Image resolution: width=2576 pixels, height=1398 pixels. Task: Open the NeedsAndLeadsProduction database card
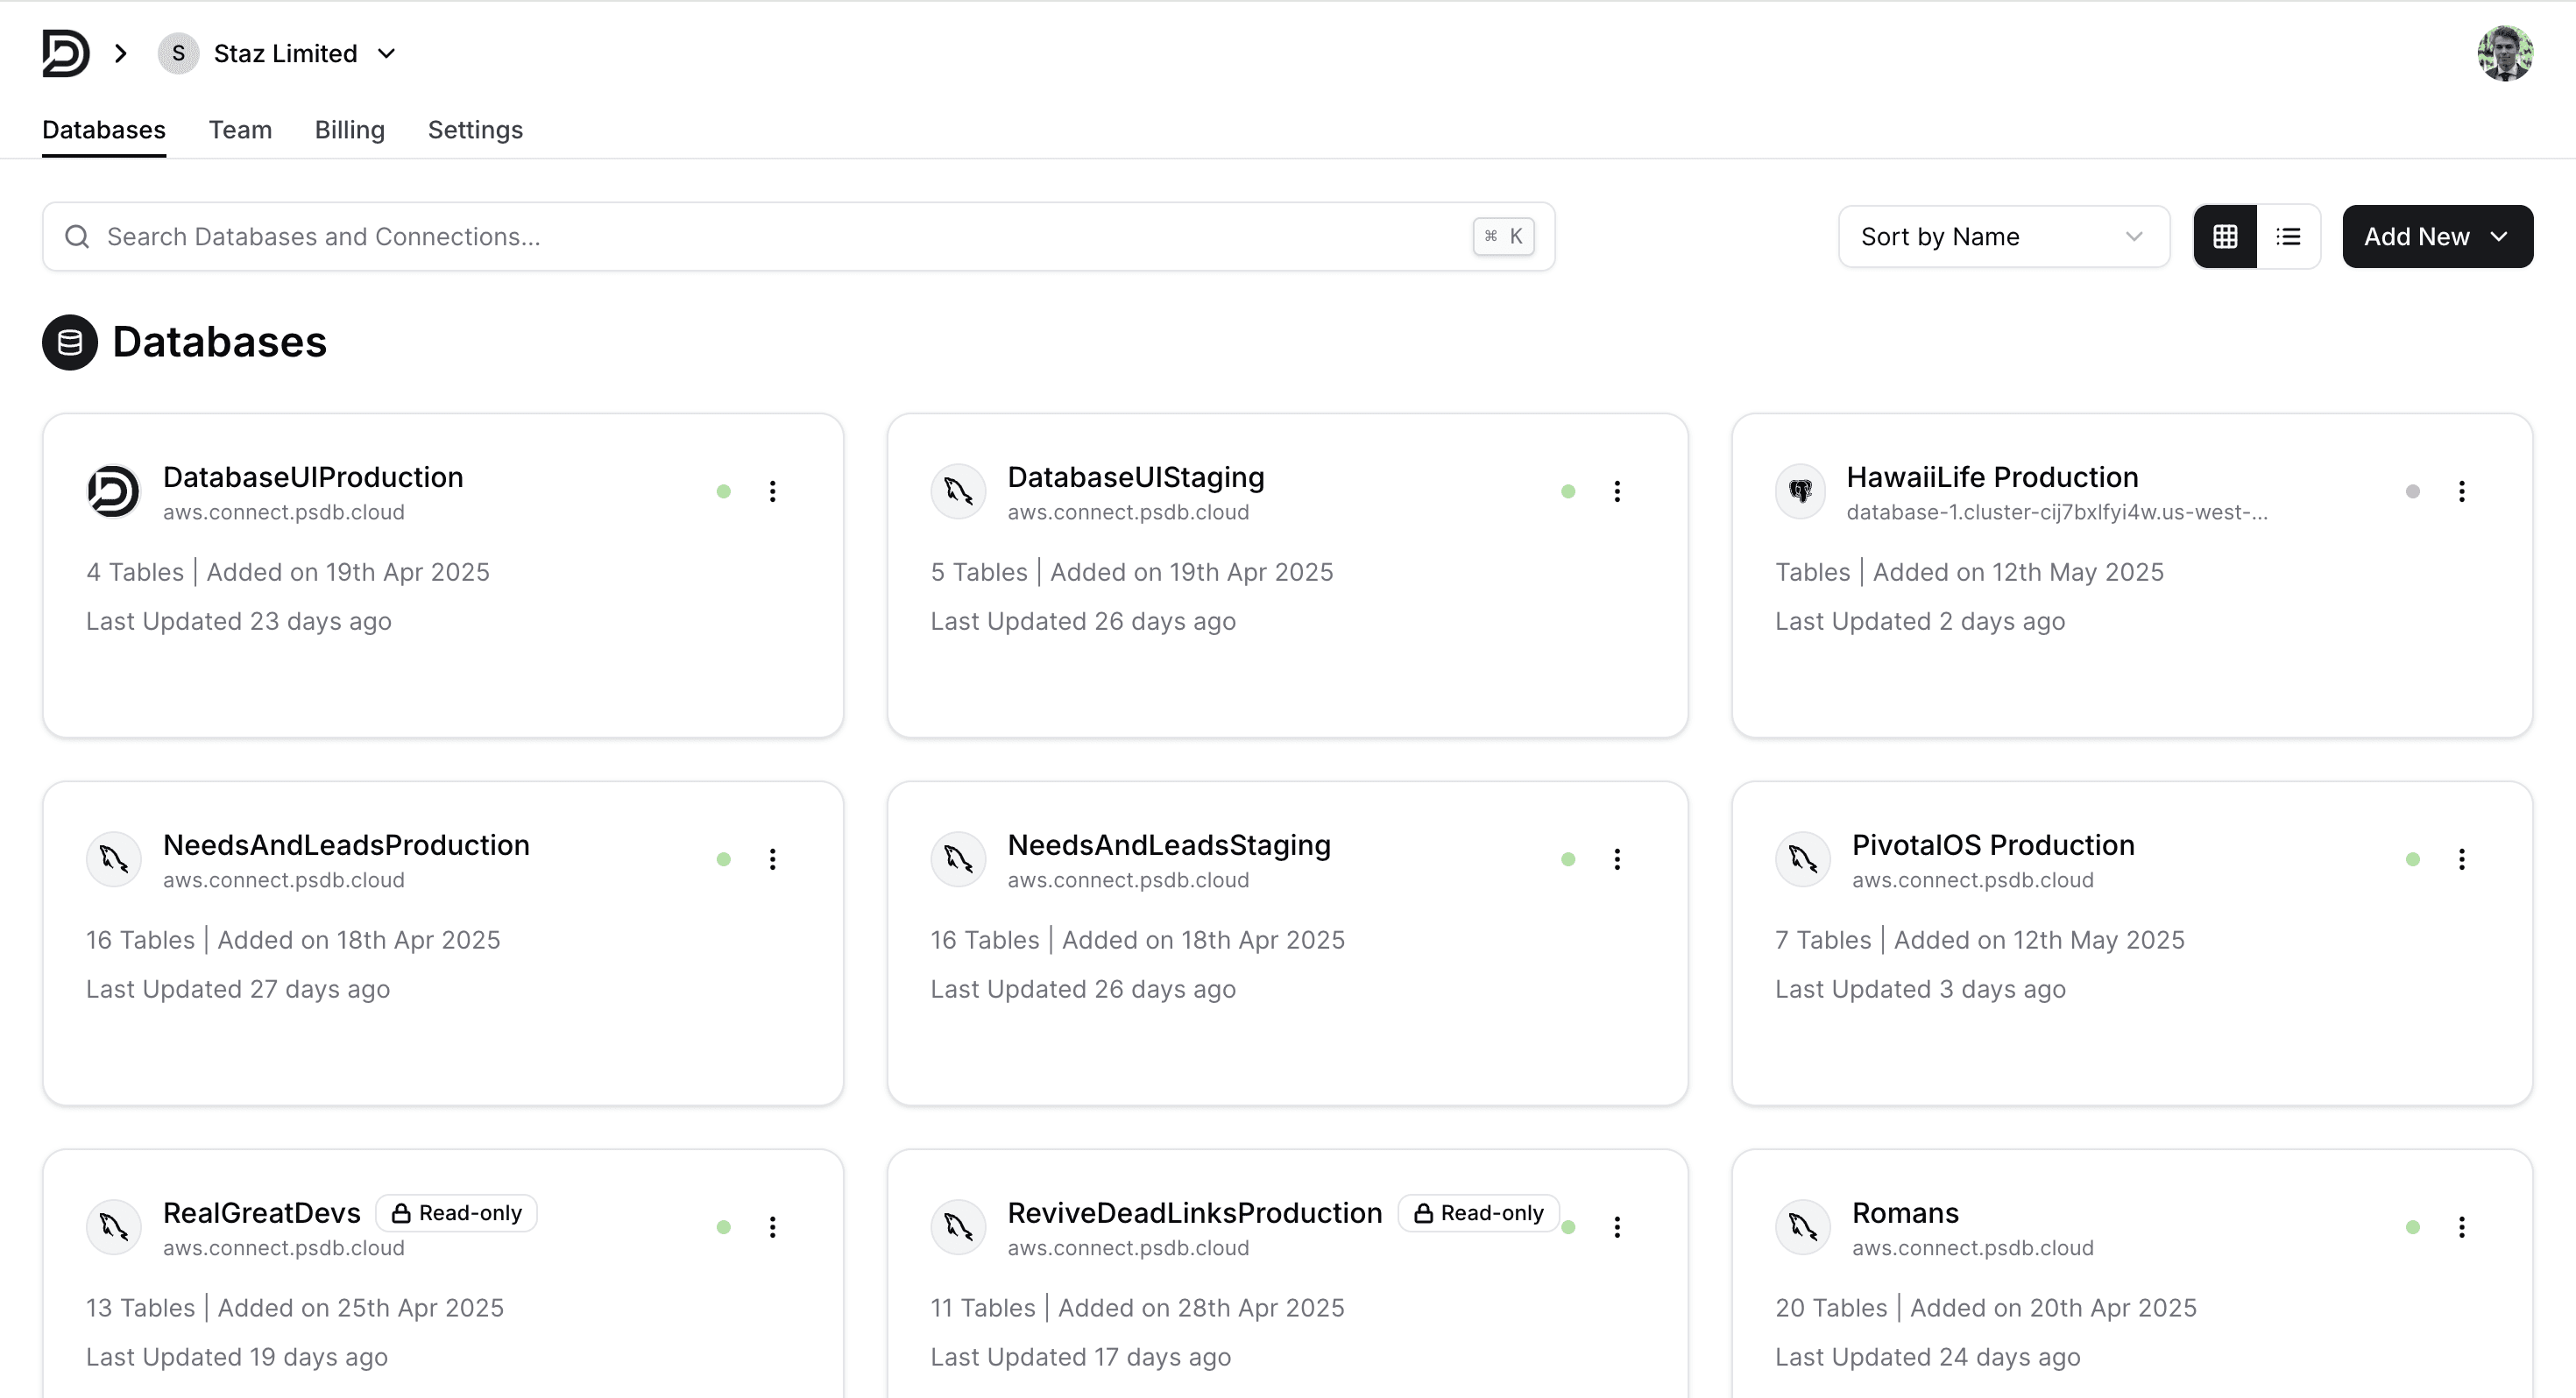(x=346, y=845)
